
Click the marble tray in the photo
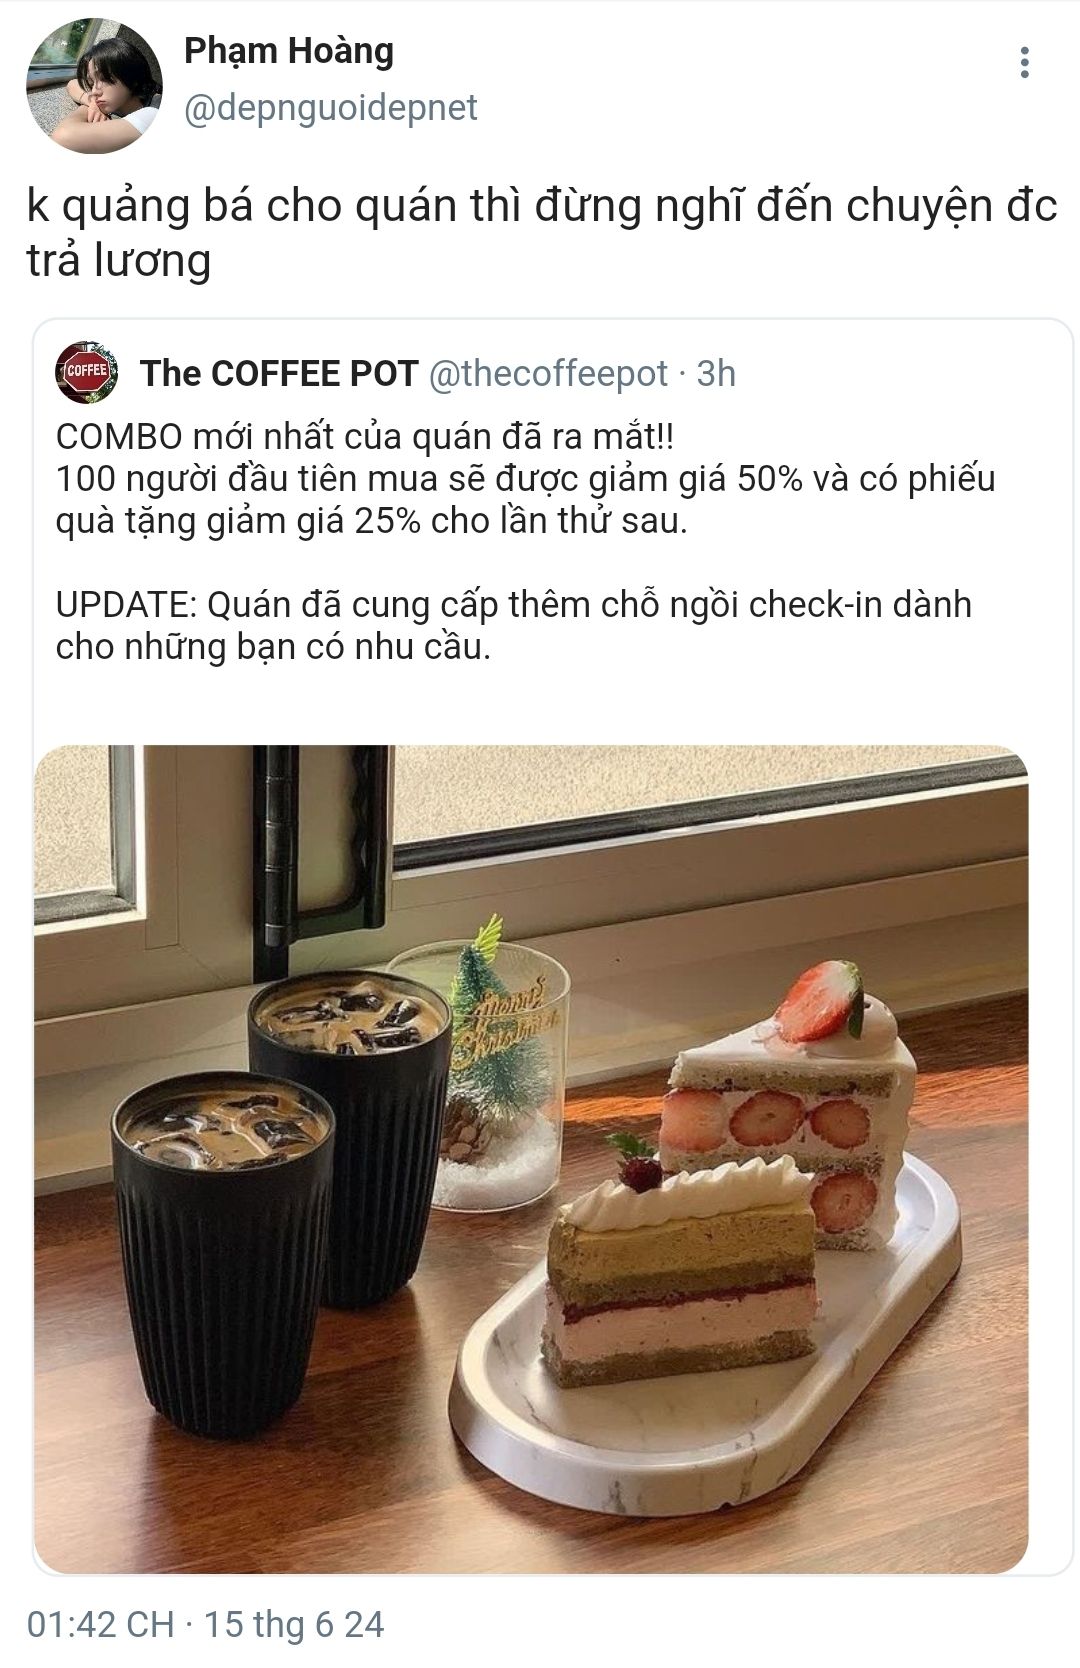(705, 1350)
